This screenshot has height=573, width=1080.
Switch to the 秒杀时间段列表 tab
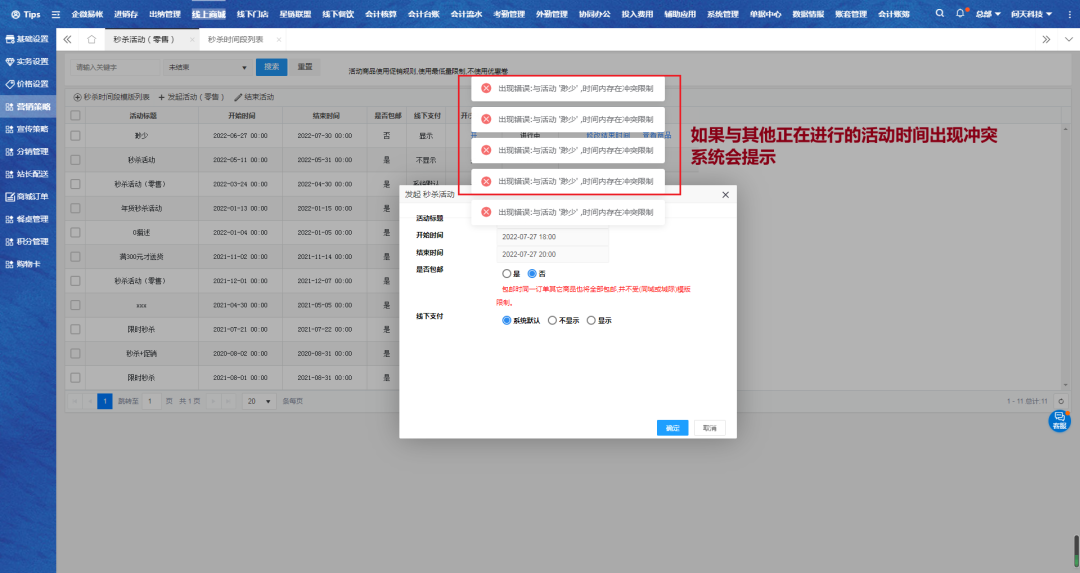[236, 39]
